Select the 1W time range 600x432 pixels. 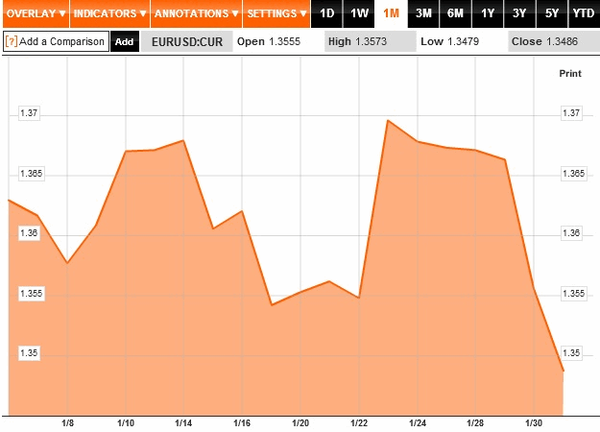coord(359,14)
